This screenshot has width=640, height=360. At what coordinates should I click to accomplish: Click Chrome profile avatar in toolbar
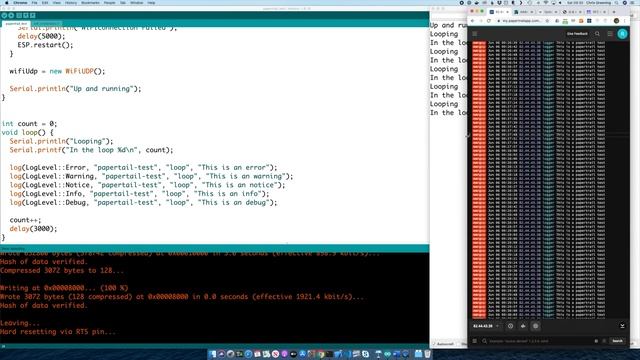(x=616, y=20)
